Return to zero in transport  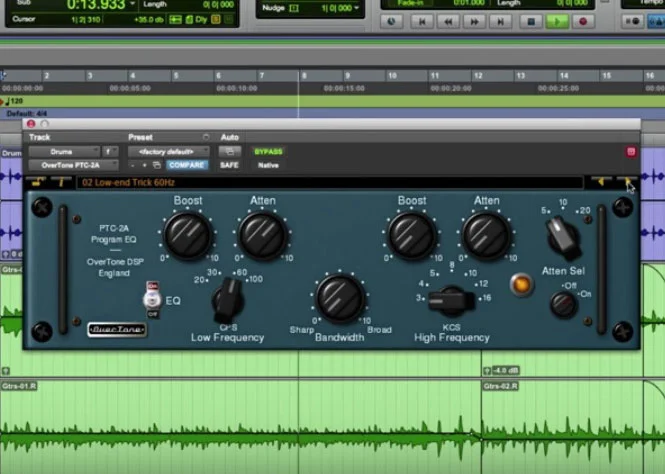click(422, 21)
